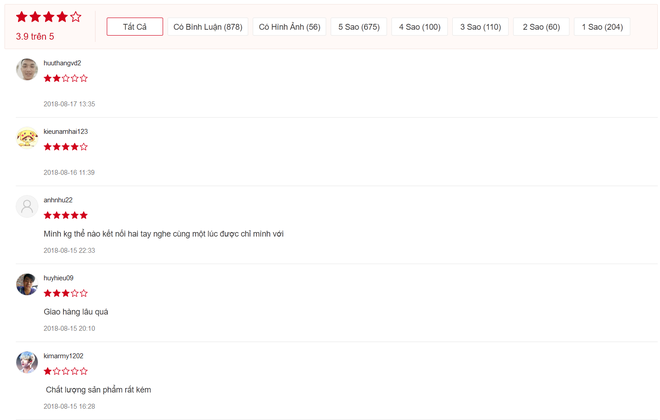Filter by 4 Sao (100)
This screenshot has height=420, width=660.
pyautogui.click(x=420, y=27)
